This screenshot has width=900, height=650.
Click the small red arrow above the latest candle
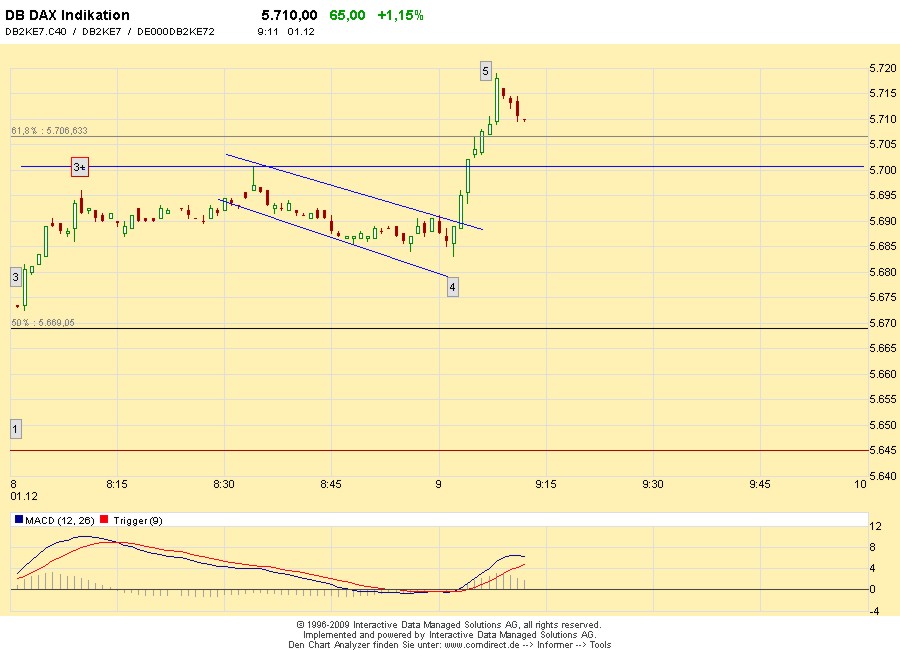[x=523, y=118]
